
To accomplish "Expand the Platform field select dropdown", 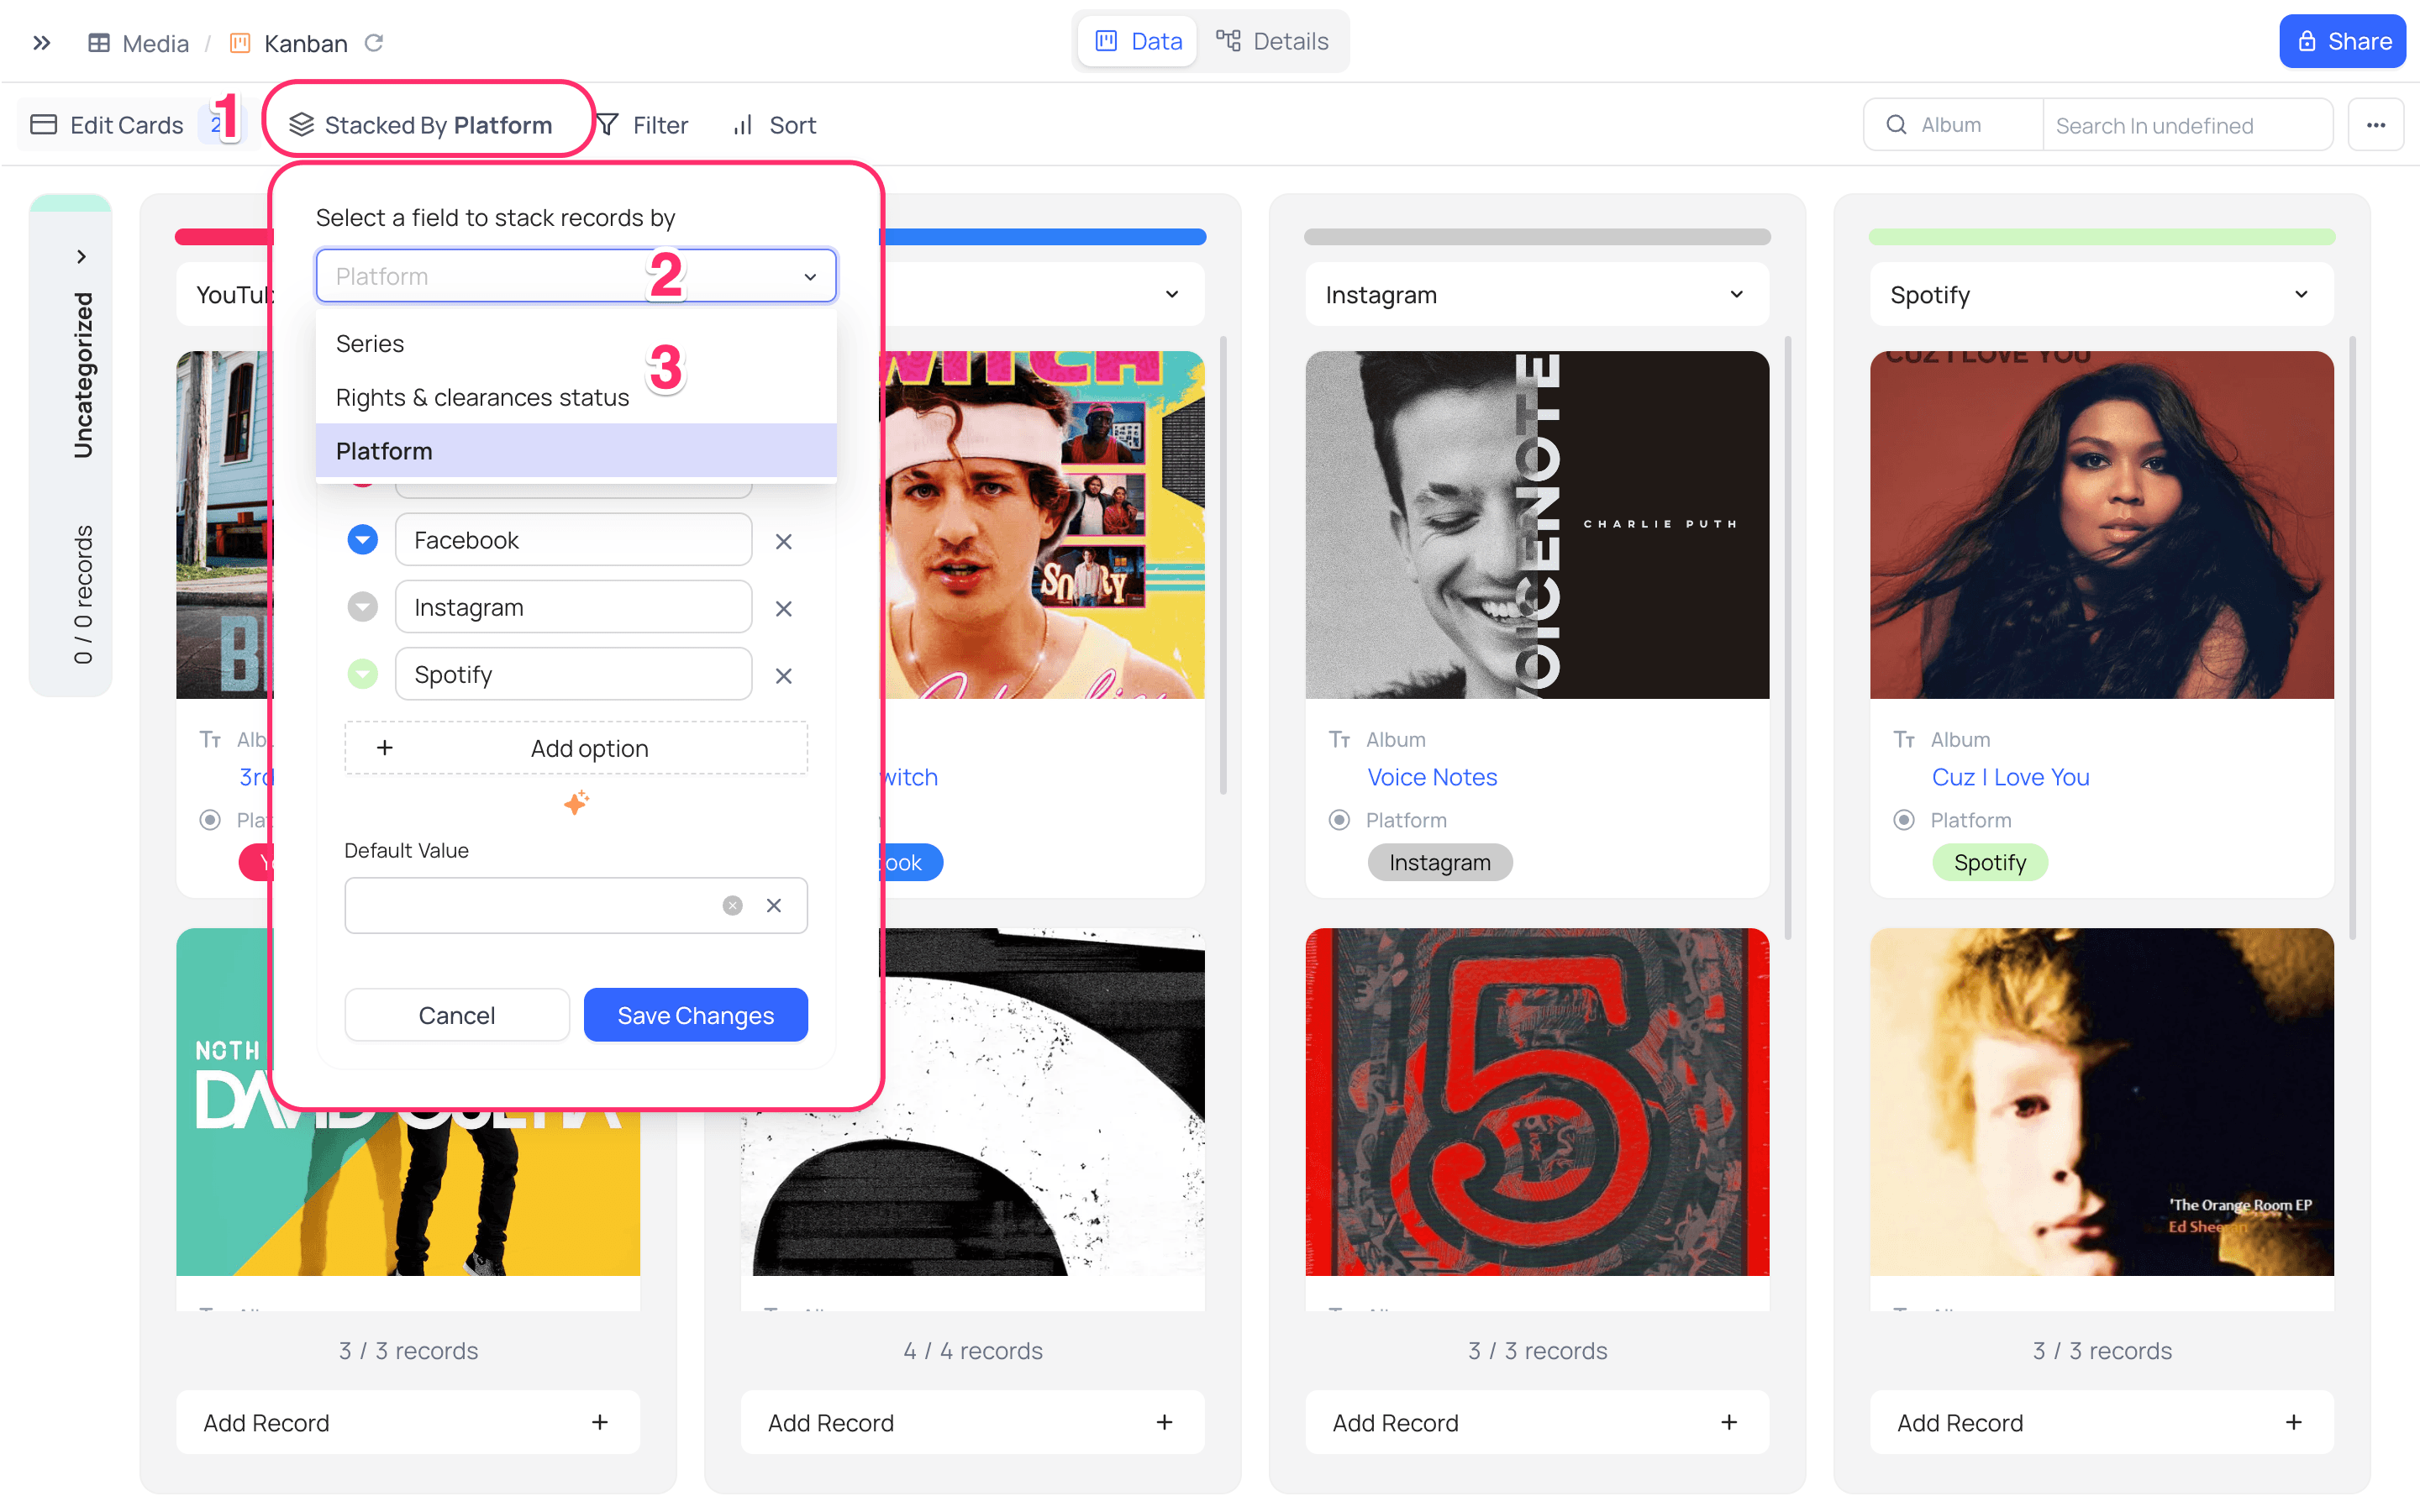I will (809, 277).
